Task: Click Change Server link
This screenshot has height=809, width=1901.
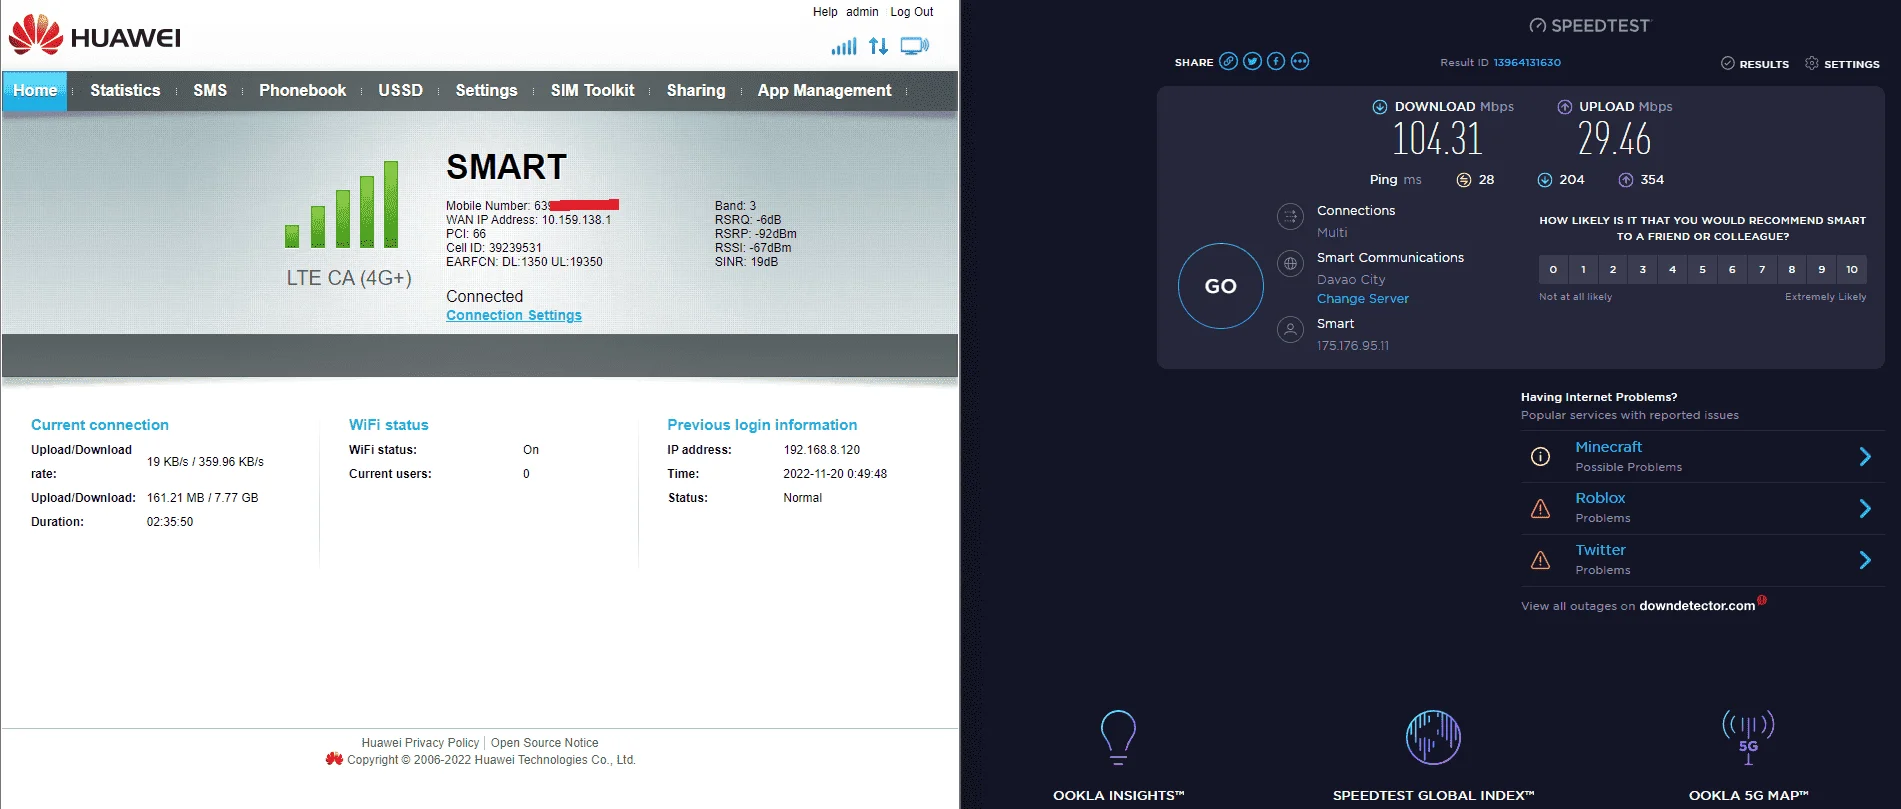Action: 1363,299
